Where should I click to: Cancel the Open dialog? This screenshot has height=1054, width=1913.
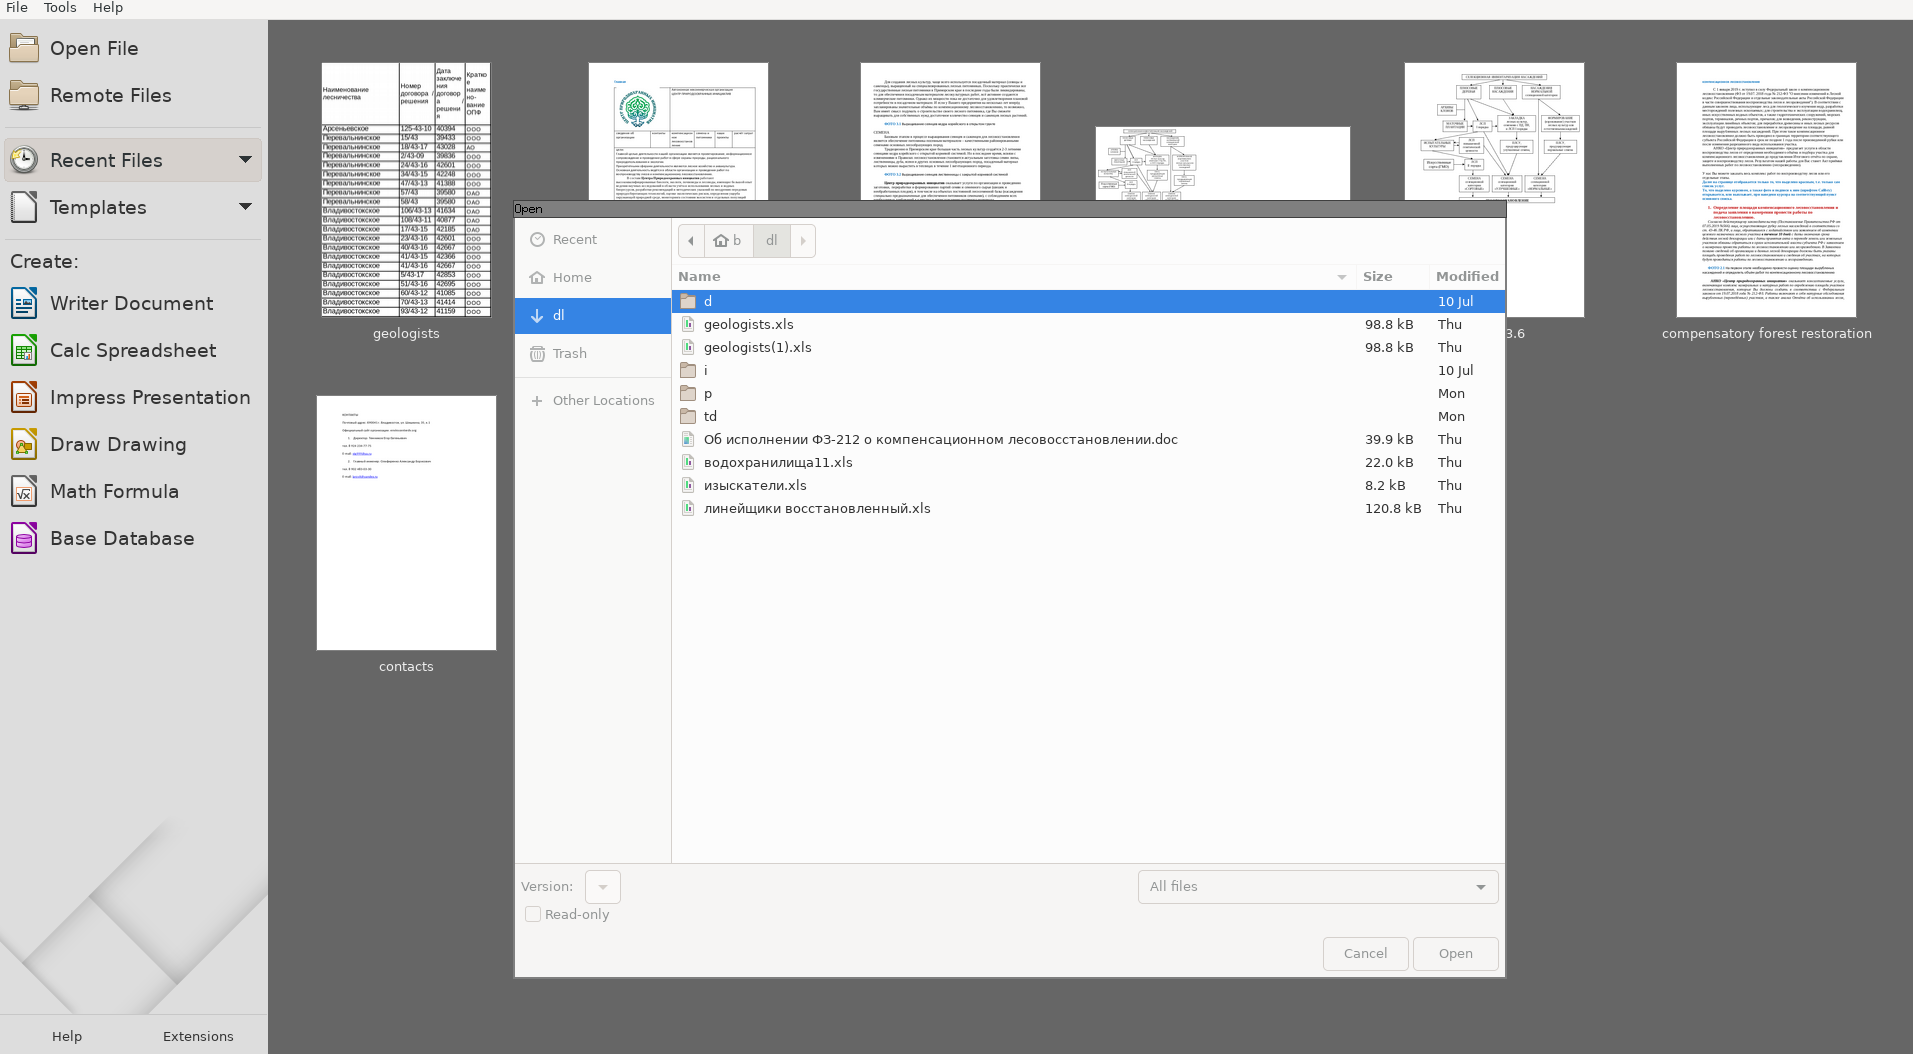pyautogui.click(x=1365, y=954)
